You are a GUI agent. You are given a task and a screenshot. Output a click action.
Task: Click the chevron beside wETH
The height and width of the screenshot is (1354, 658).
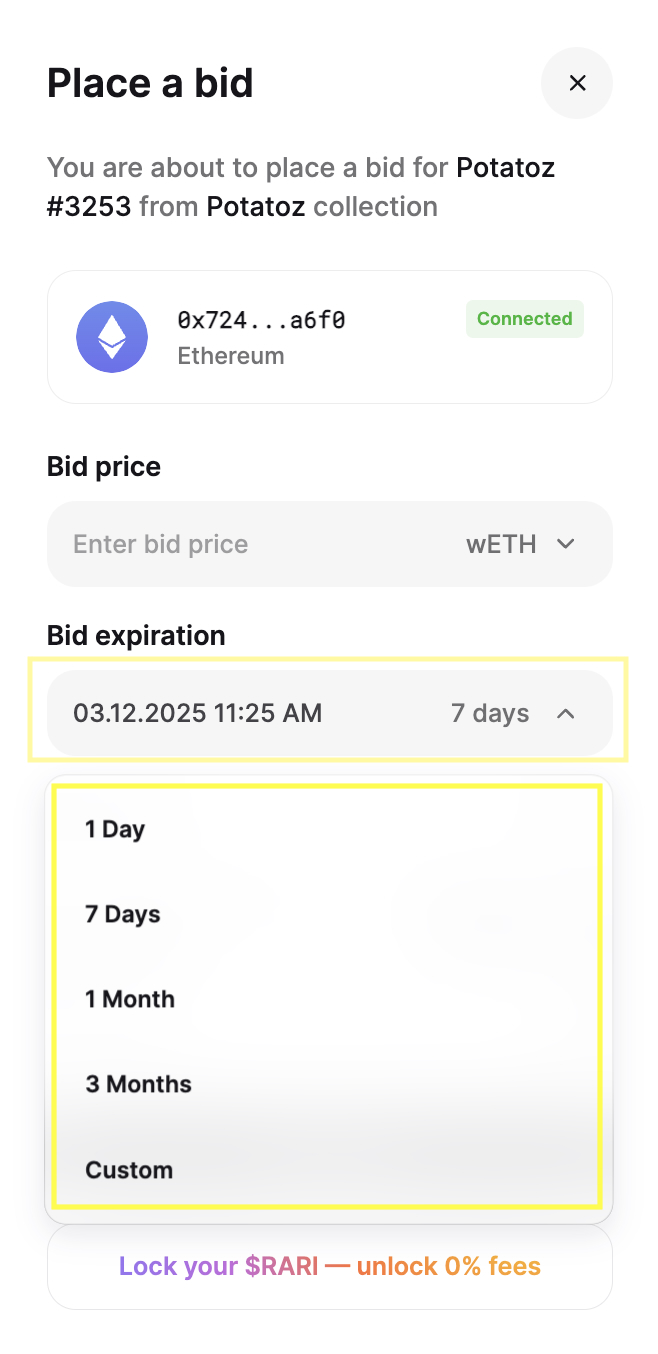566,544
